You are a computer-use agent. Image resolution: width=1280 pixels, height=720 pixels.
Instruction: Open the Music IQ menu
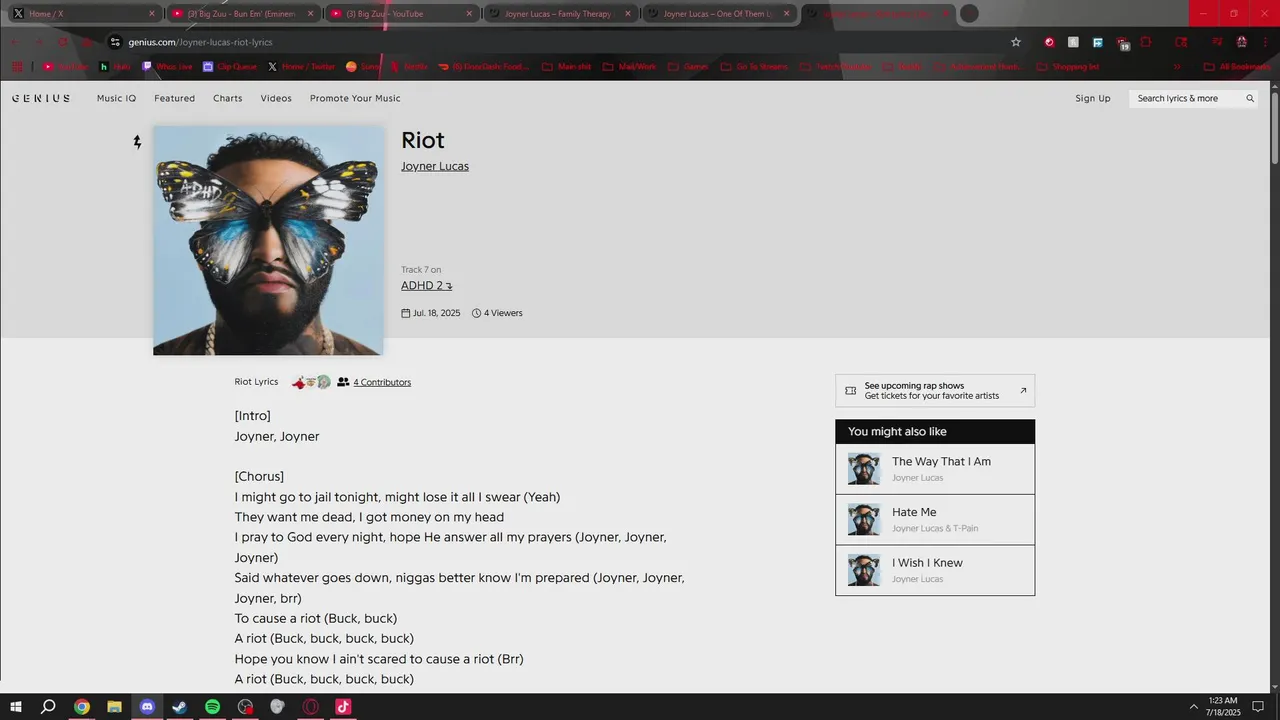(x=116, y=98)
